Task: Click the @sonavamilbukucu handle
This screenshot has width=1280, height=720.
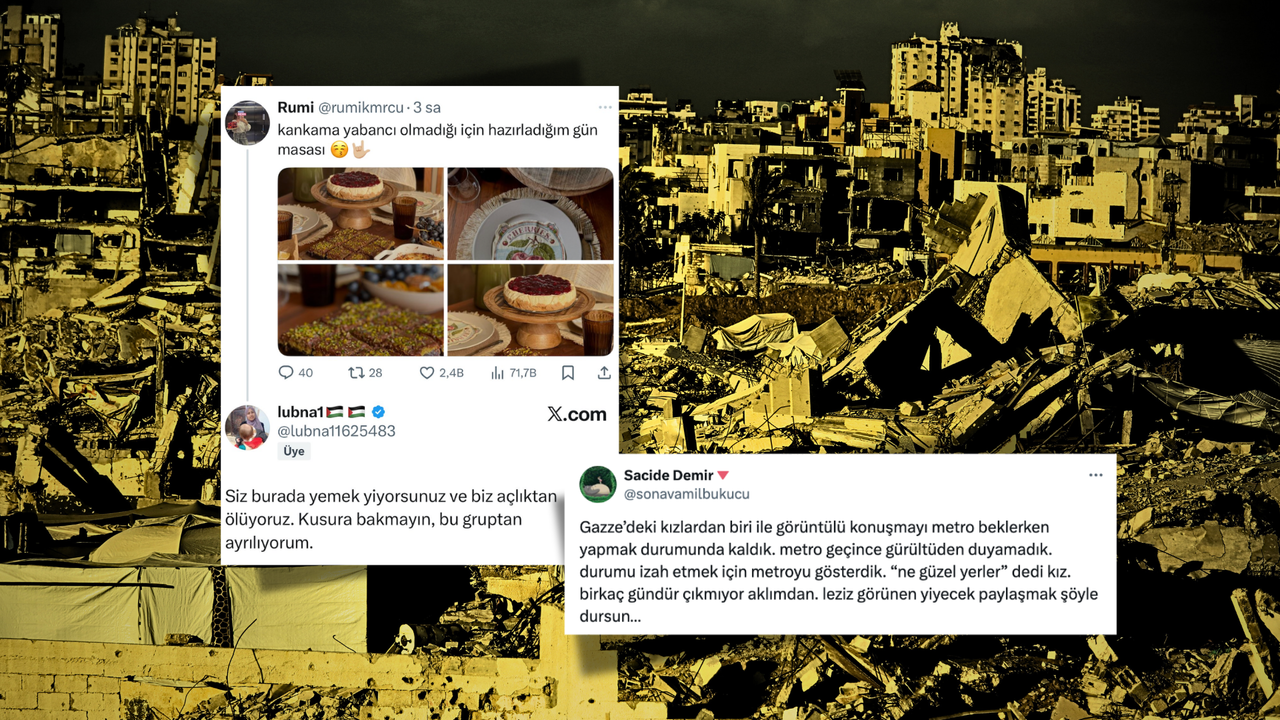Action: click(686, 494)
